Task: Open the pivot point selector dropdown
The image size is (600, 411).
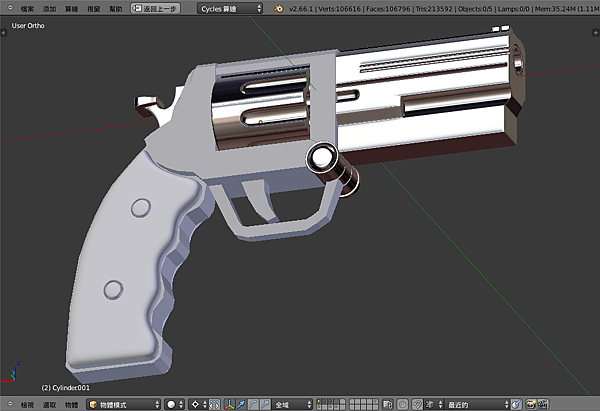Action: pos(198,404)
